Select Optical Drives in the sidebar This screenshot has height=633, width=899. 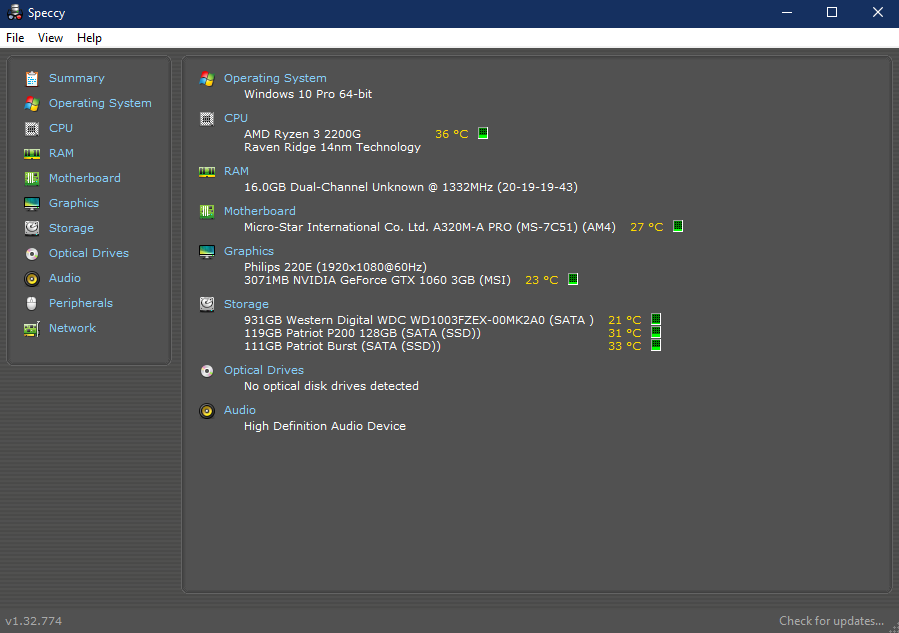pyautogui.click(x=88, y=253)
